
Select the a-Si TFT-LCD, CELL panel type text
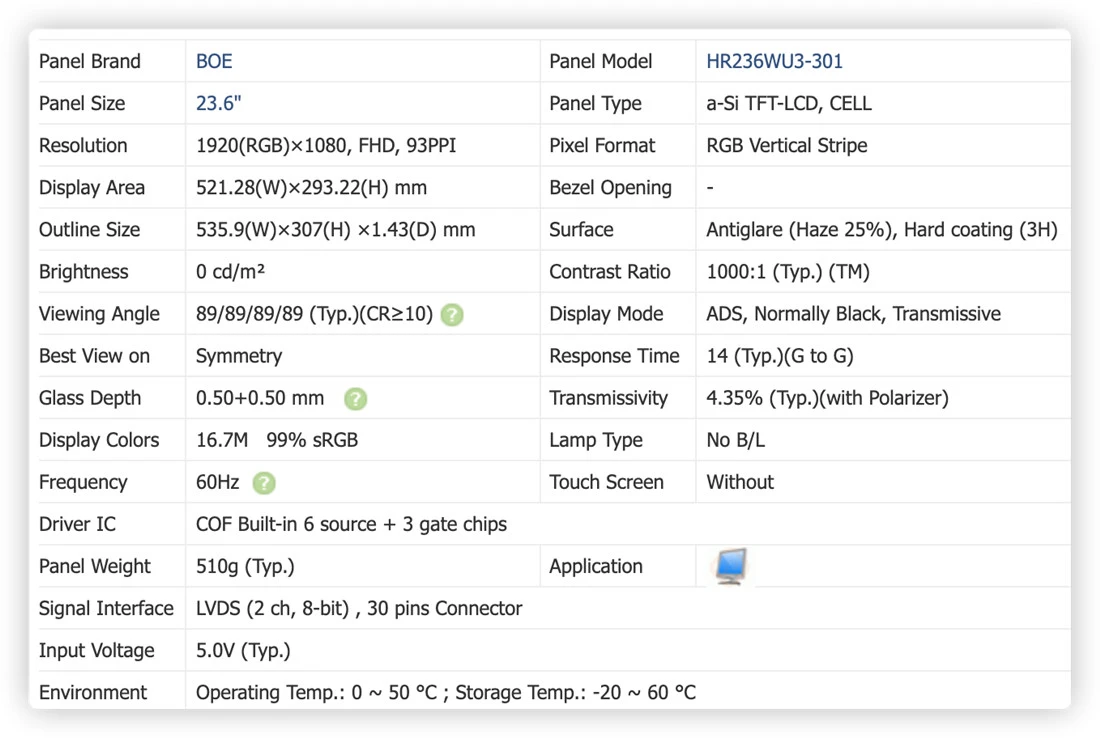coord(789,103)
